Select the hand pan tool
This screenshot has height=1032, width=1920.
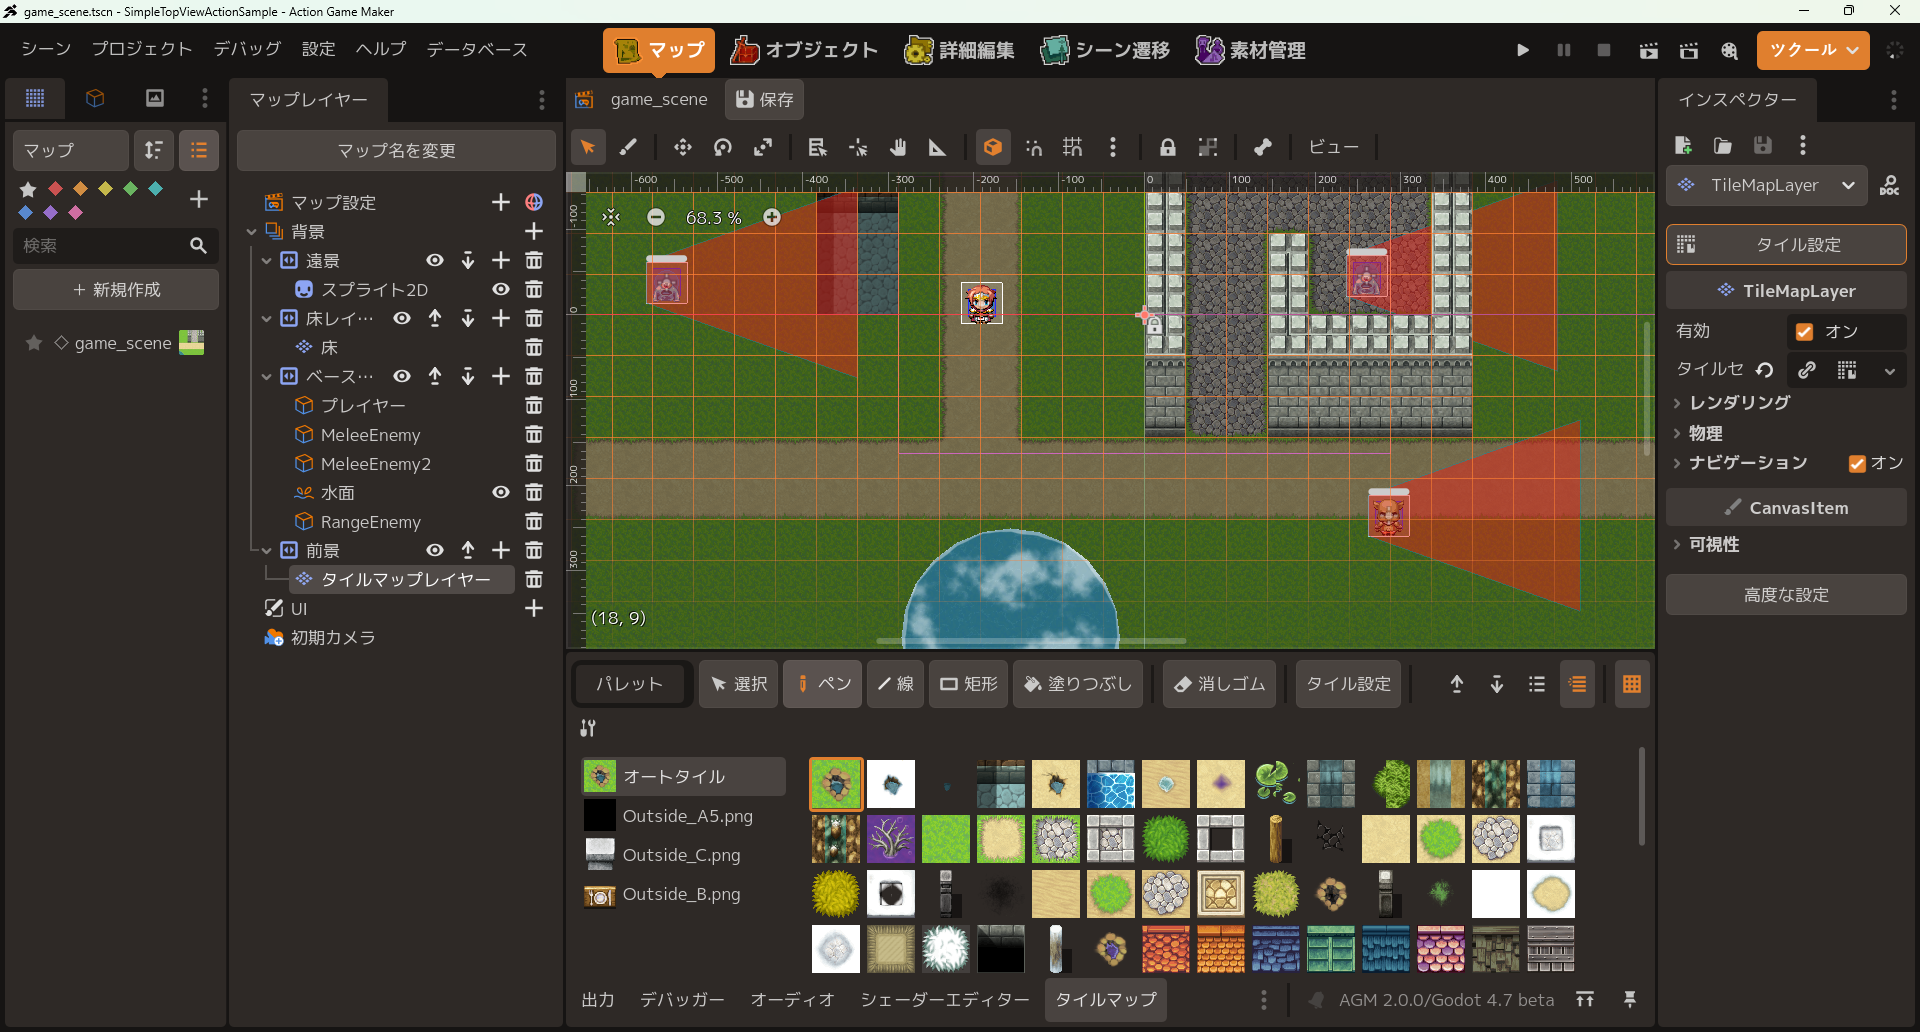pos(898,147)
